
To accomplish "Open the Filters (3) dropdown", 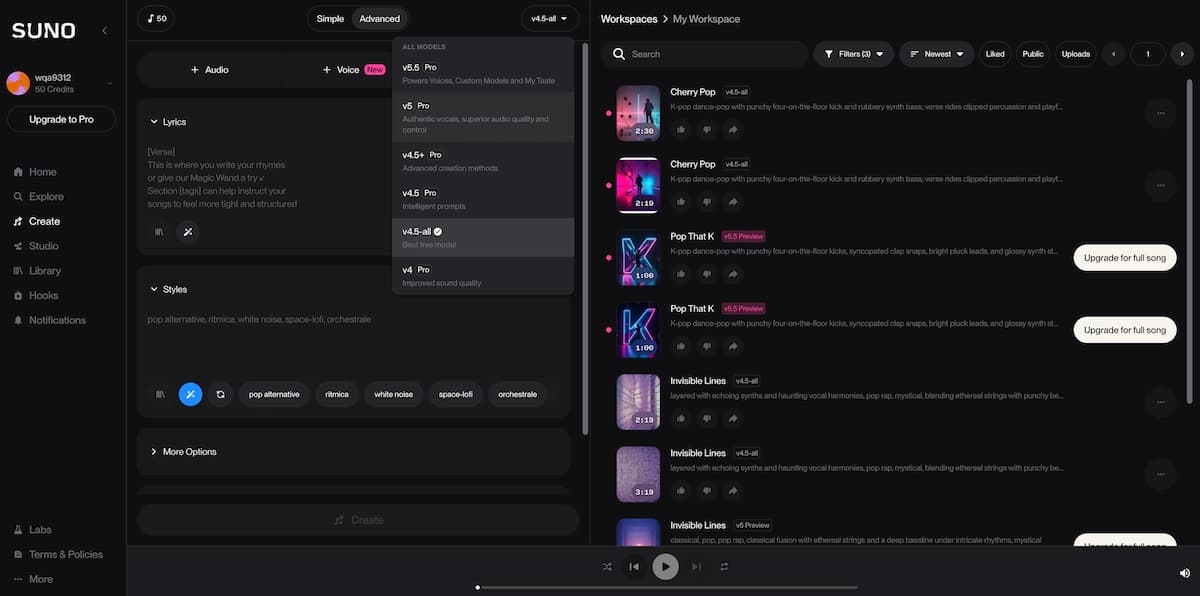I will (853, 54).
